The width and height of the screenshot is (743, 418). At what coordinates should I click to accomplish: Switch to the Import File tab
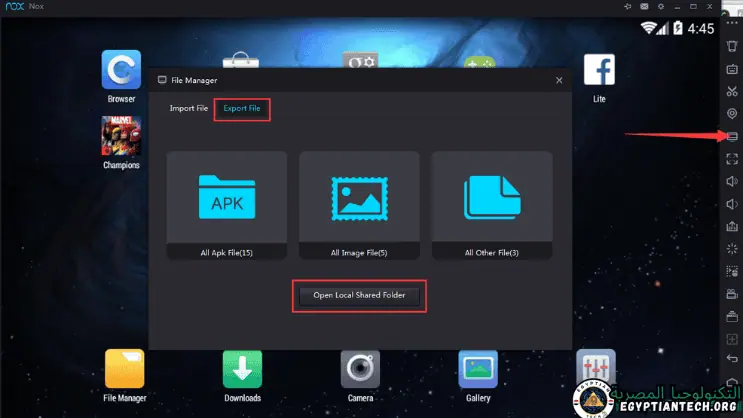coord(188,108)
